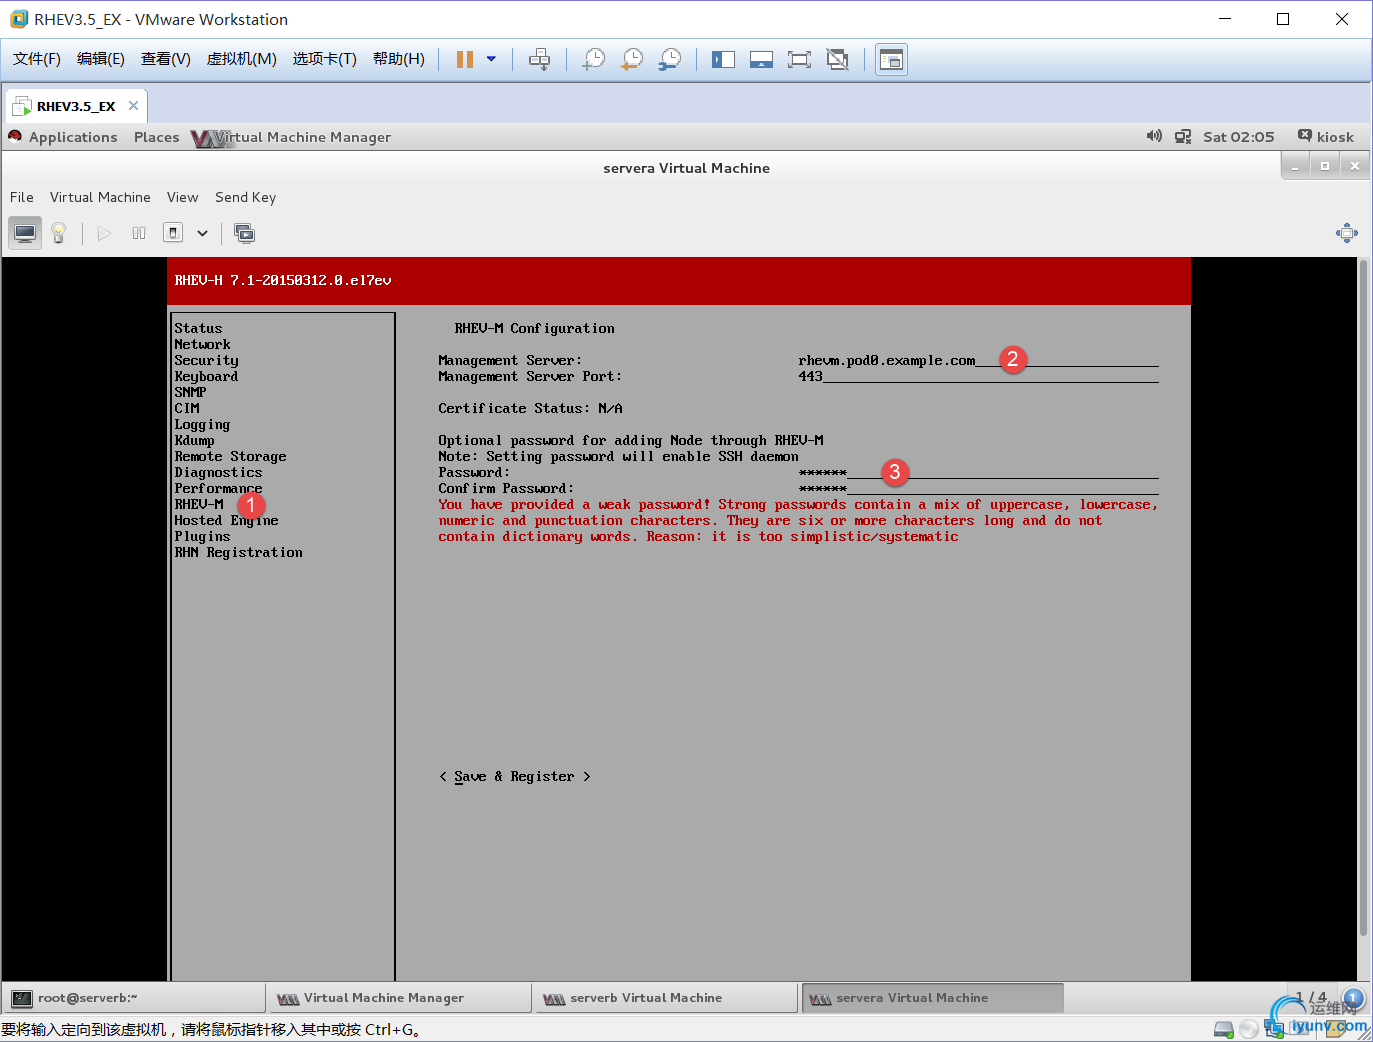
Task: Select Status in the RHEV-H menu
Action: point(198,328)
